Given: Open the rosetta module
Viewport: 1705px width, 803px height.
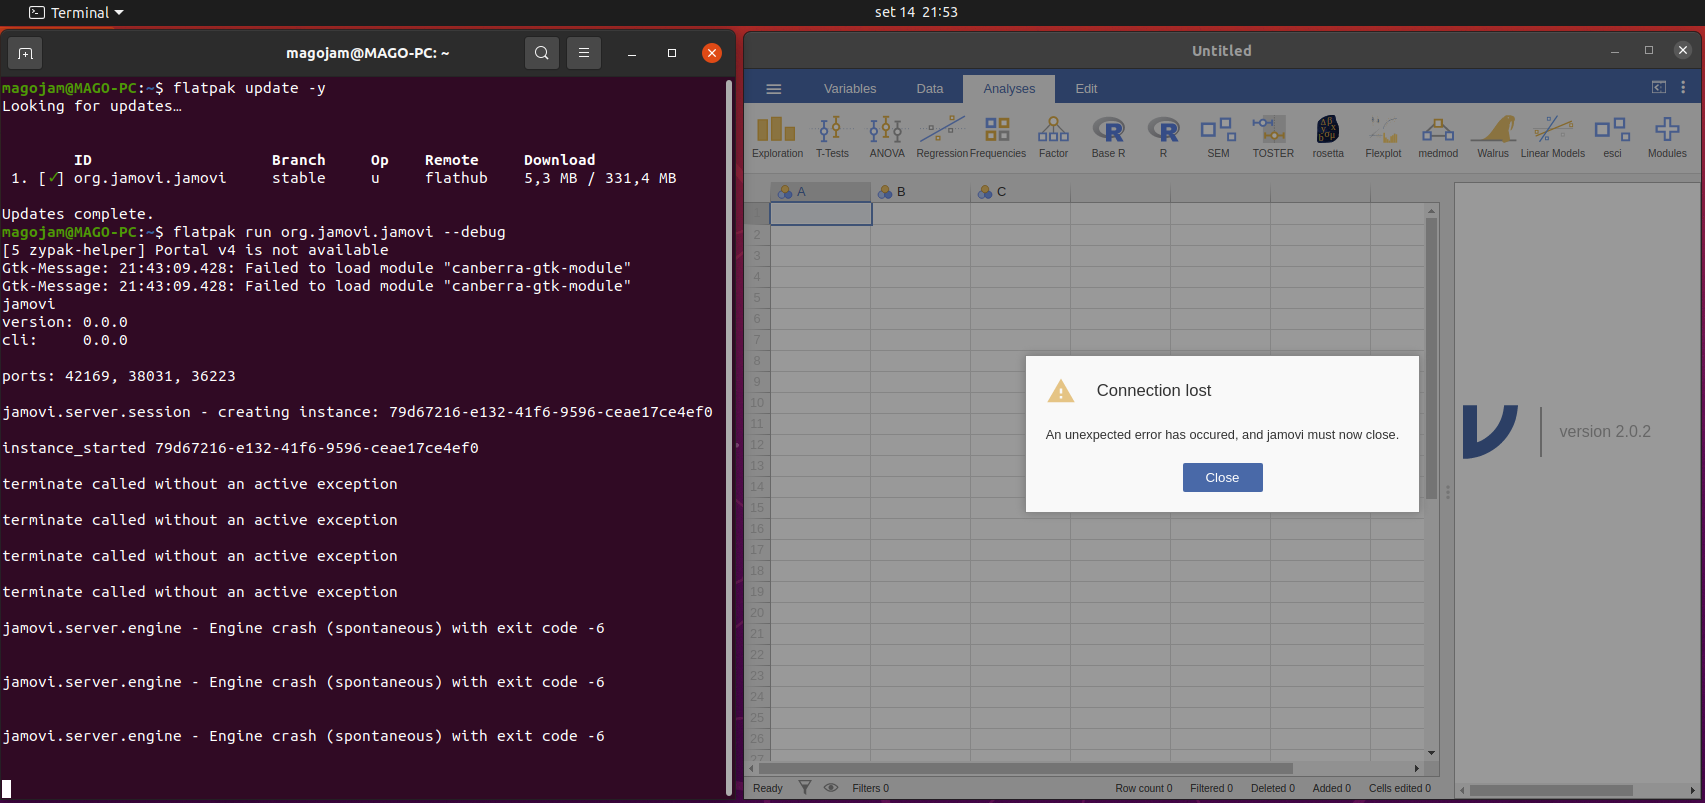Looking at the screenshot, I should (x=1328, y=137).
